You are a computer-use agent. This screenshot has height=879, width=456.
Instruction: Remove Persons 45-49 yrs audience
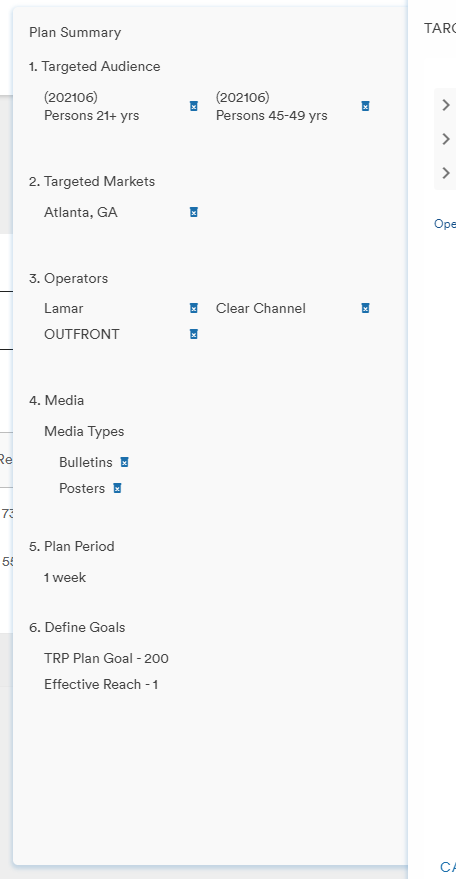(x=365, y=107)
